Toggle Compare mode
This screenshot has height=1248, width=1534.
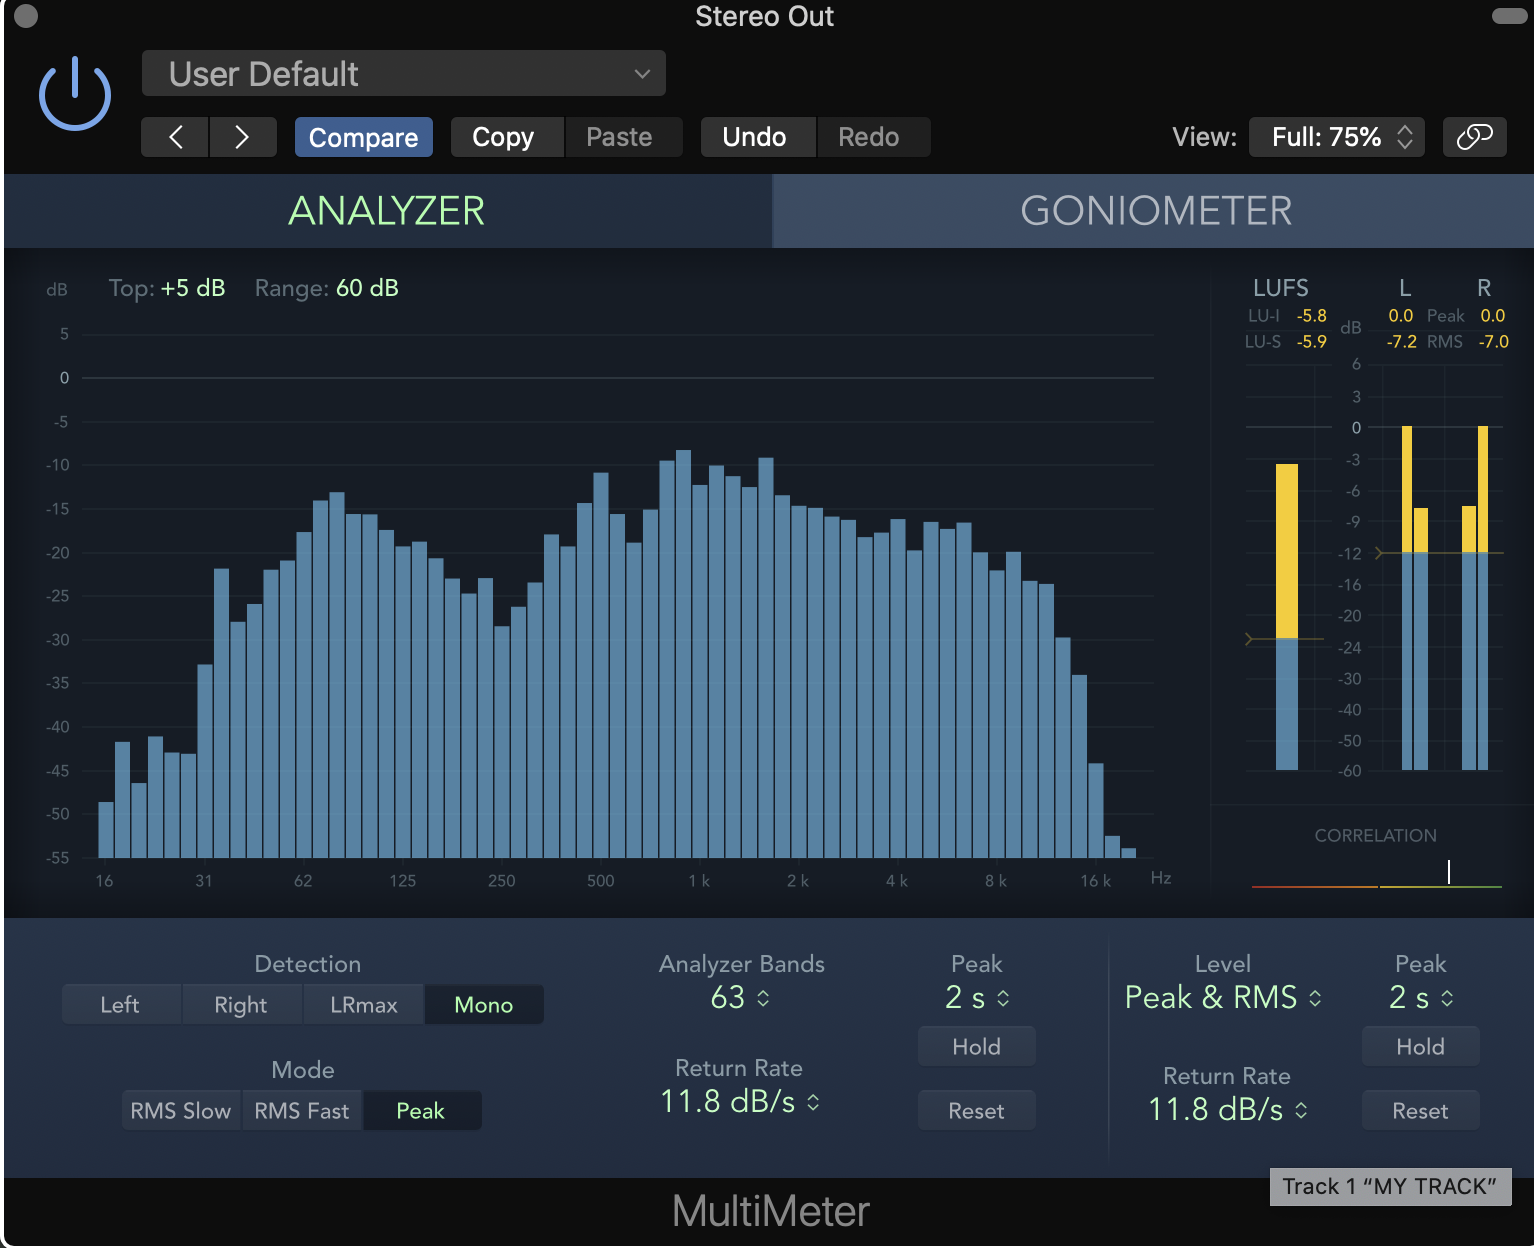click(363, 137)
